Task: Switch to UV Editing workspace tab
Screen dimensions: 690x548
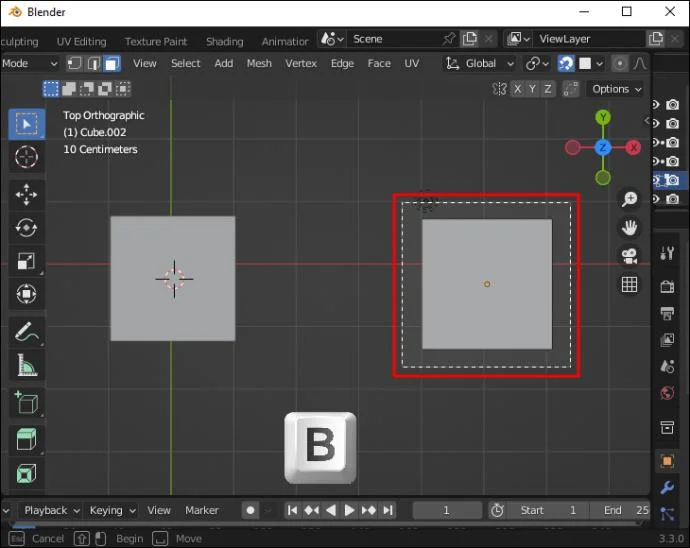Action: (x=81, y=42)
